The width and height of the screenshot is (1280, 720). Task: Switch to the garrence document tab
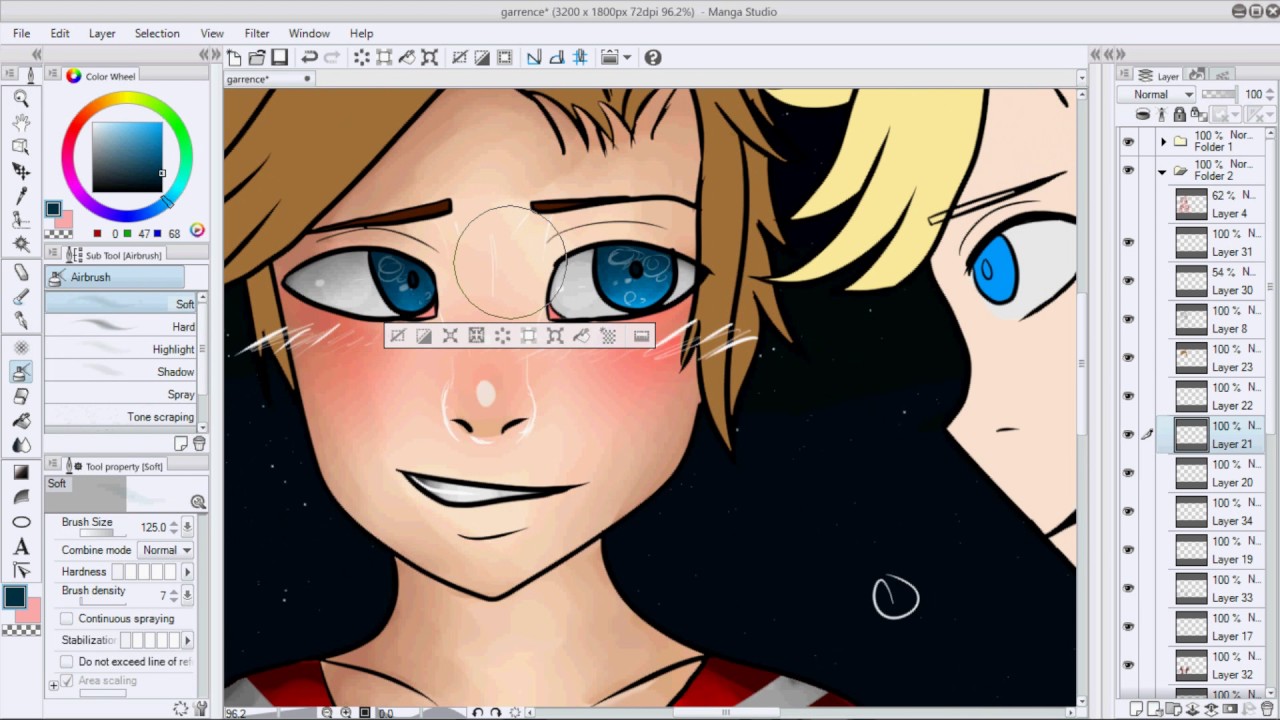pyautogui.click(x=268, y=79)
